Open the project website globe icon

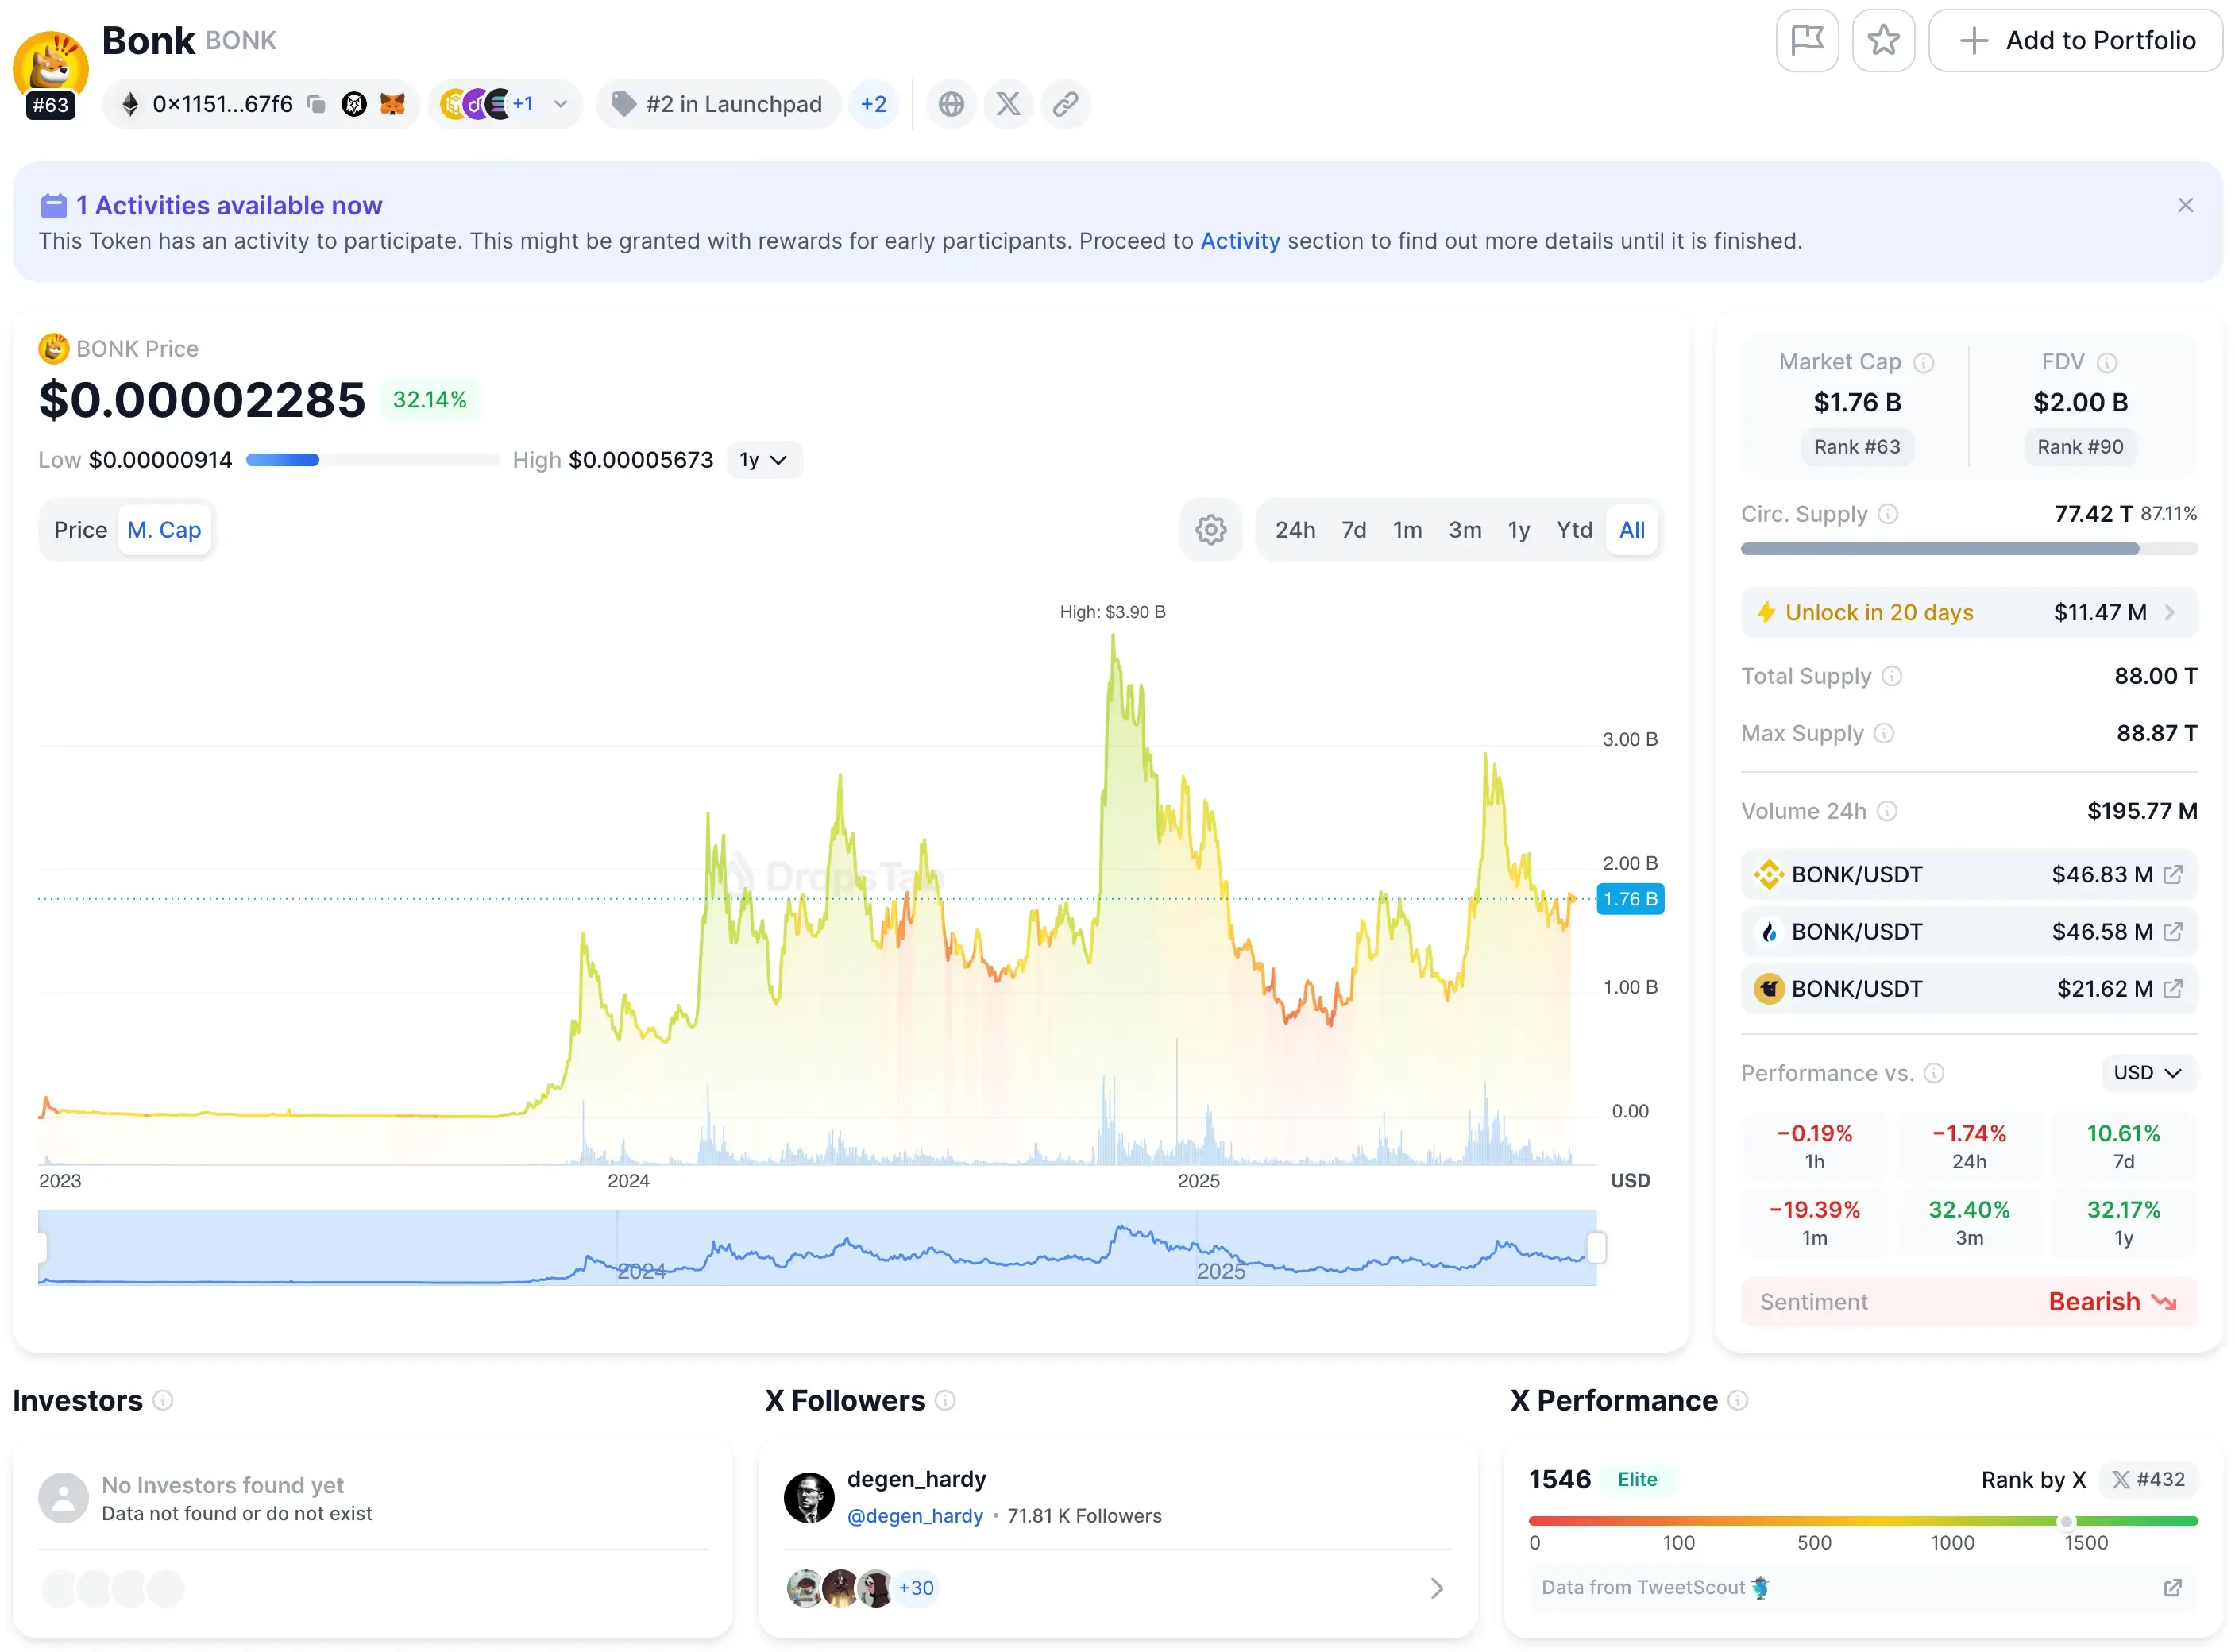click(x=951, y=103)
